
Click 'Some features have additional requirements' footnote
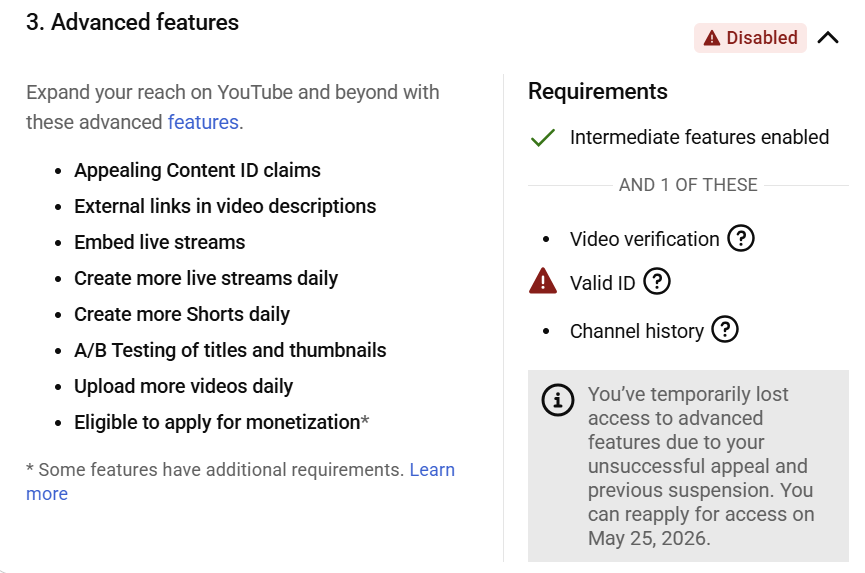[216, 470]
